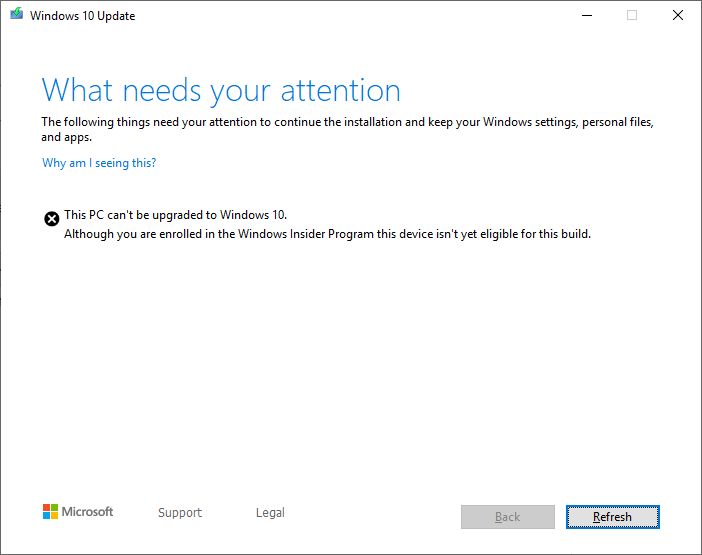The height and width of the screenshot is (555, 702).
Task: Click the "What needs your attention" heading
Action: click(221, 91)
